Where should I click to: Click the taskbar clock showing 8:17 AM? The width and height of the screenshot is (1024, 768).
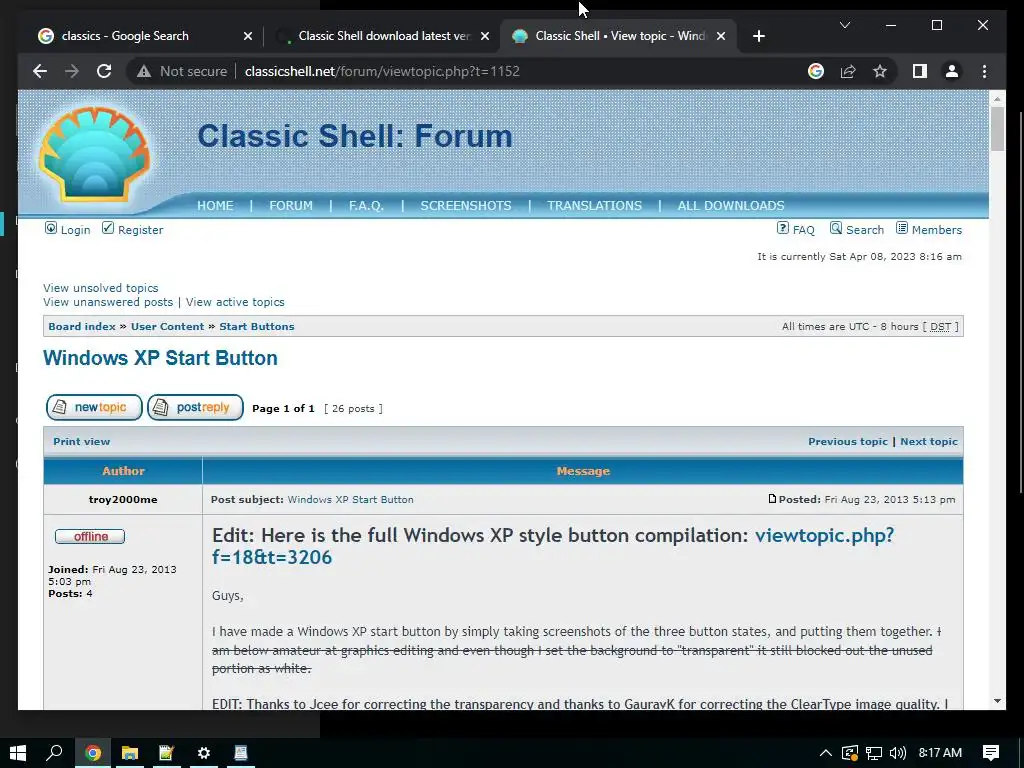940,753
